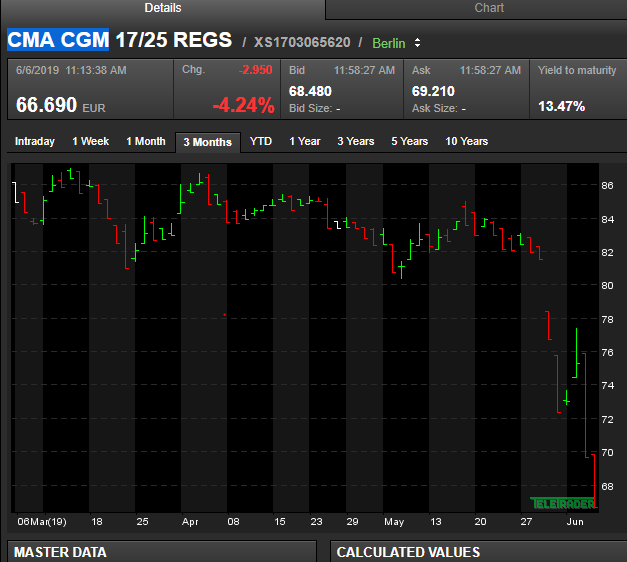Click the Yield to maturity label
The image size is (627, 562).
pos(577,70)
